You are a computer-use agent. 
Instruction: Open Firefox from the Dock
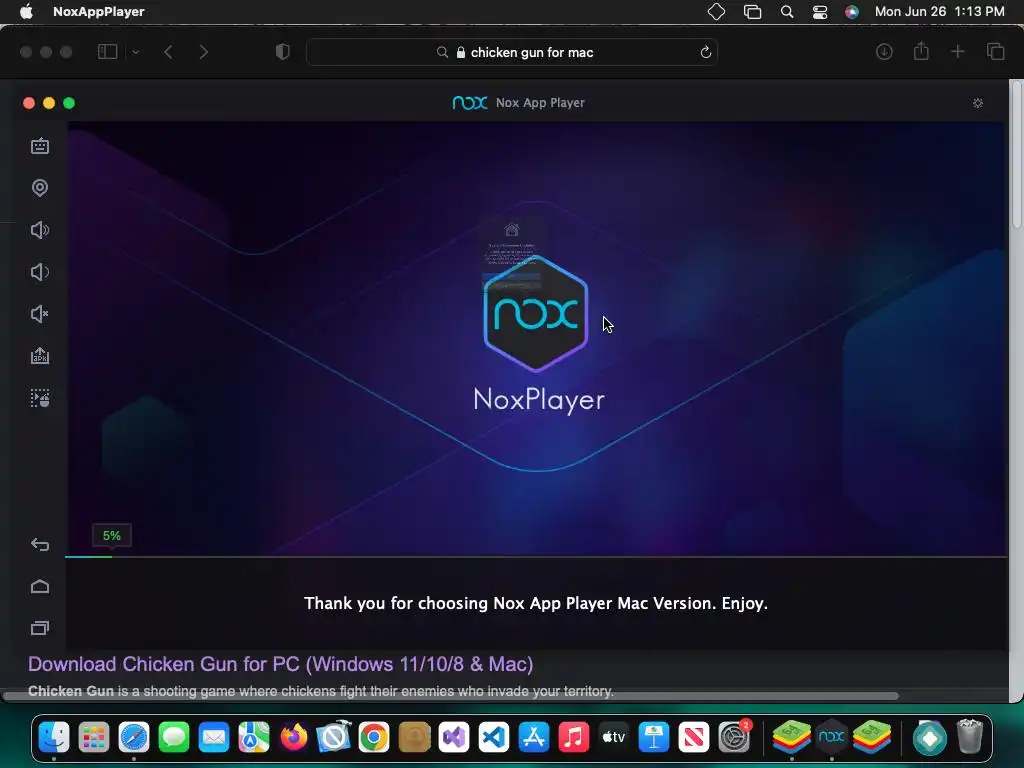click(x=294, y=738)
